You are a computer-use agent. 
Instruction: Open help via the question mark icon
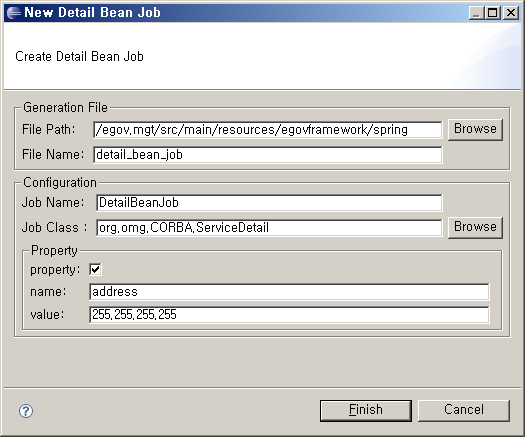(x=26, y=411)
